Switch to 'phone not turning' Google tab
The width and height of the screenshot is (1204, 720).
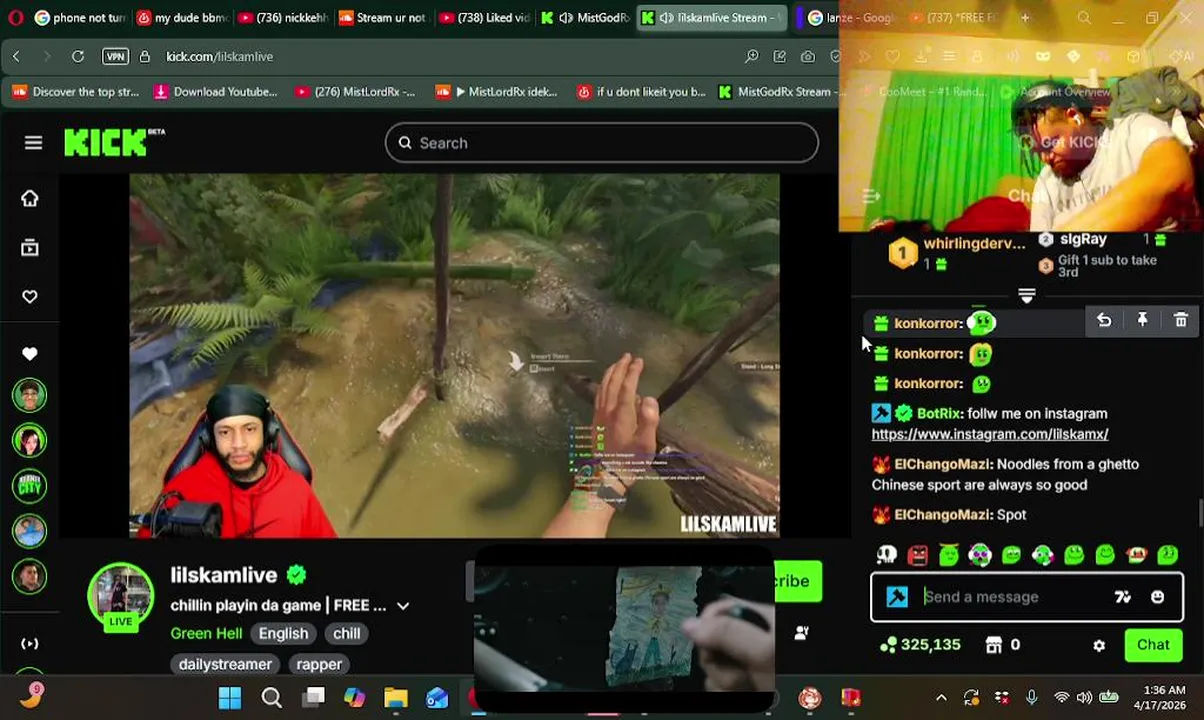click(x=78, y=18)
